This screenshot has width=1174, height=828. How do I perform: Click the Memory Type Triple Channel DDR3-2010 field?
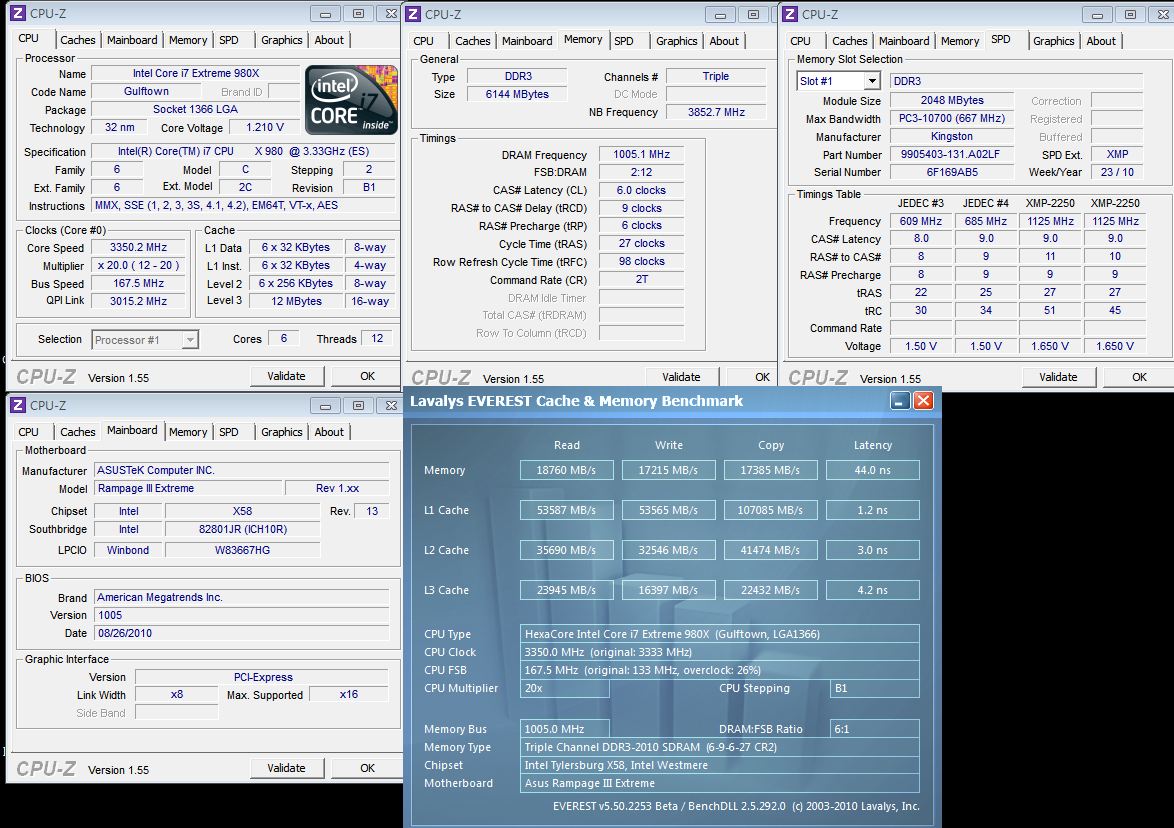(720, 747)
